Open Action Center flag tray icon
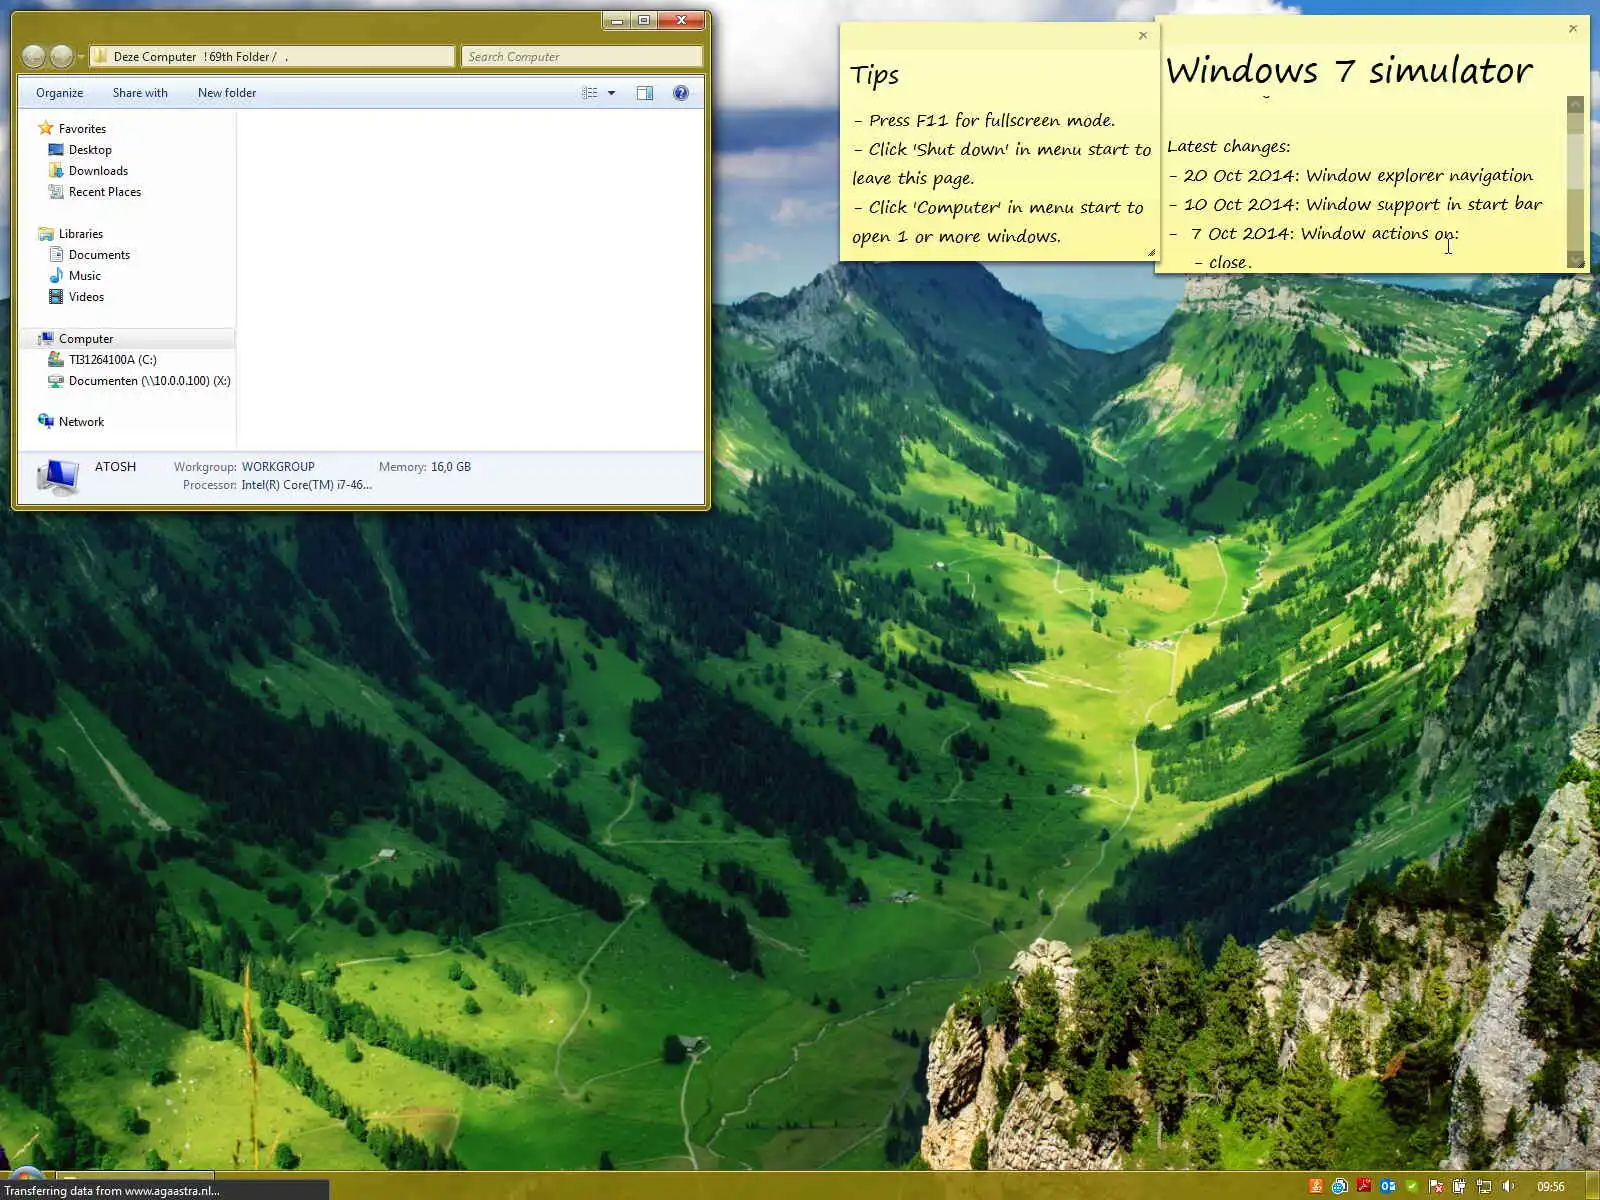 point(1436,1187)
